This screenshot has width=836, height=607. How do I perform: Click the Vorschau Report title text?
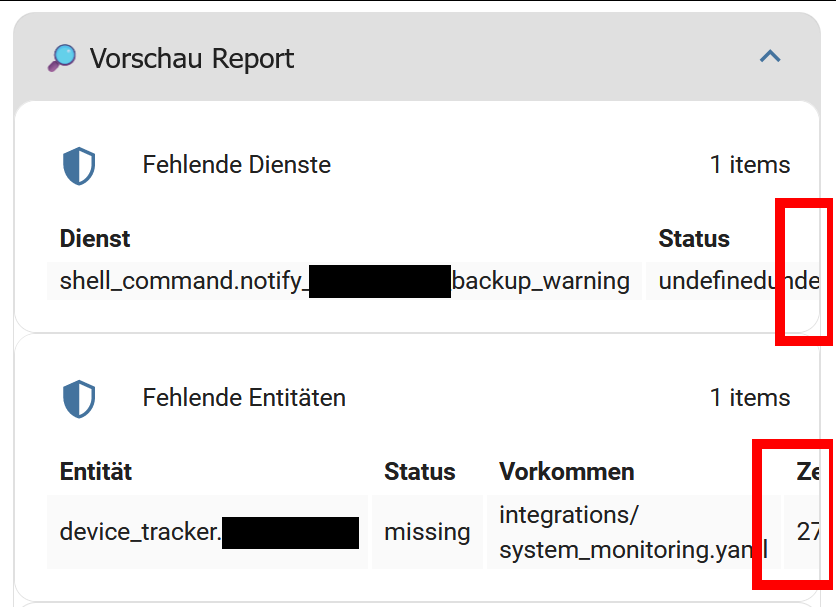click(x=192, y=58)
